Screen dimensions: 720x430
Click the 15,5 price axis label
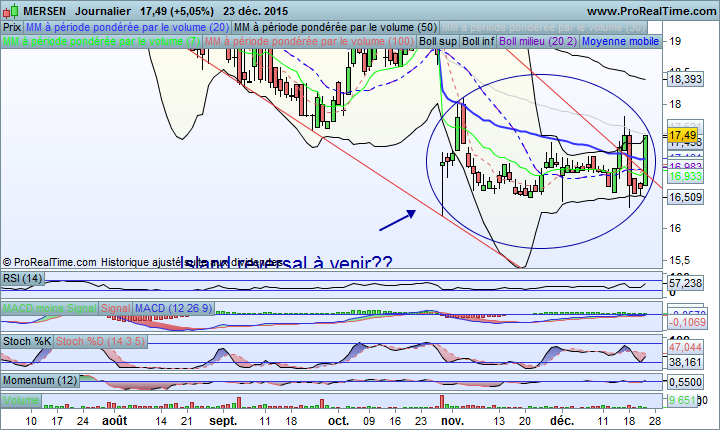pyautogui.click(x=679, y=260)
